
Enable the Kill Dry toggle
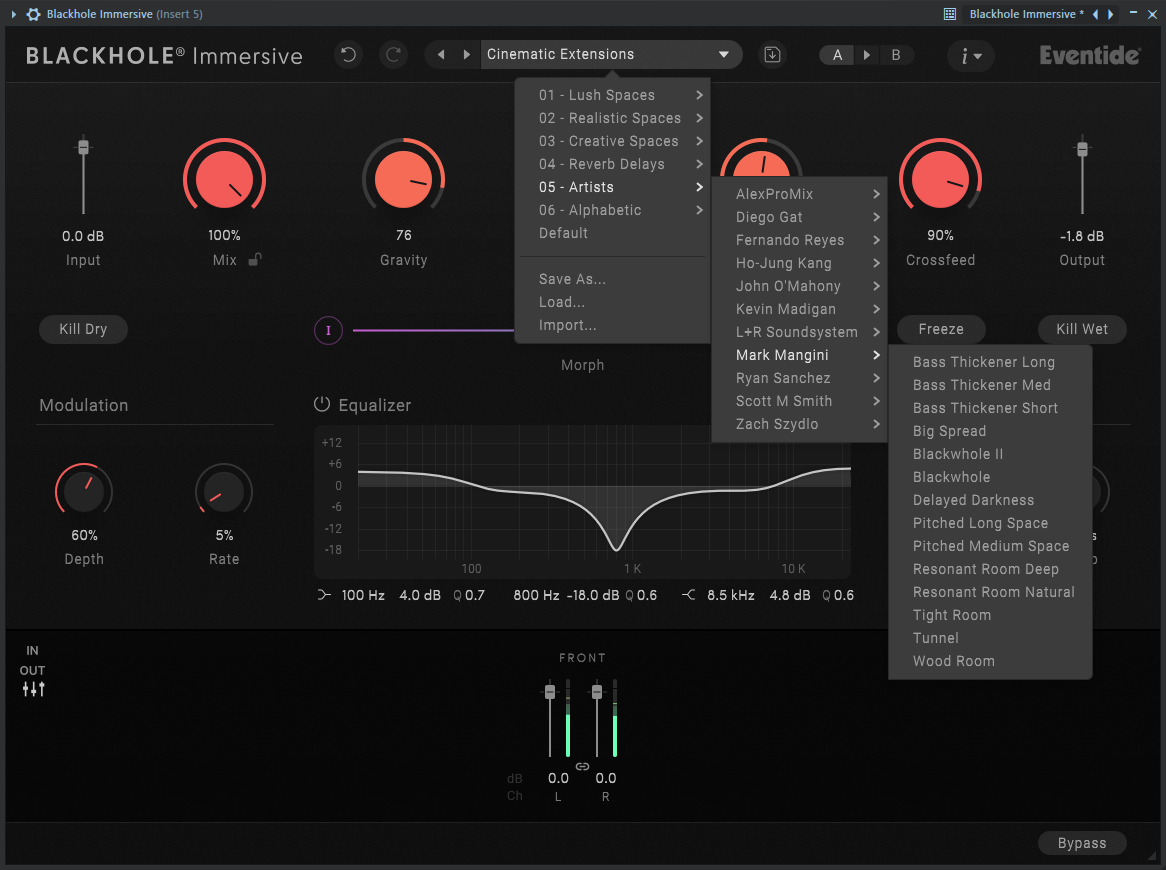[83, 329]
